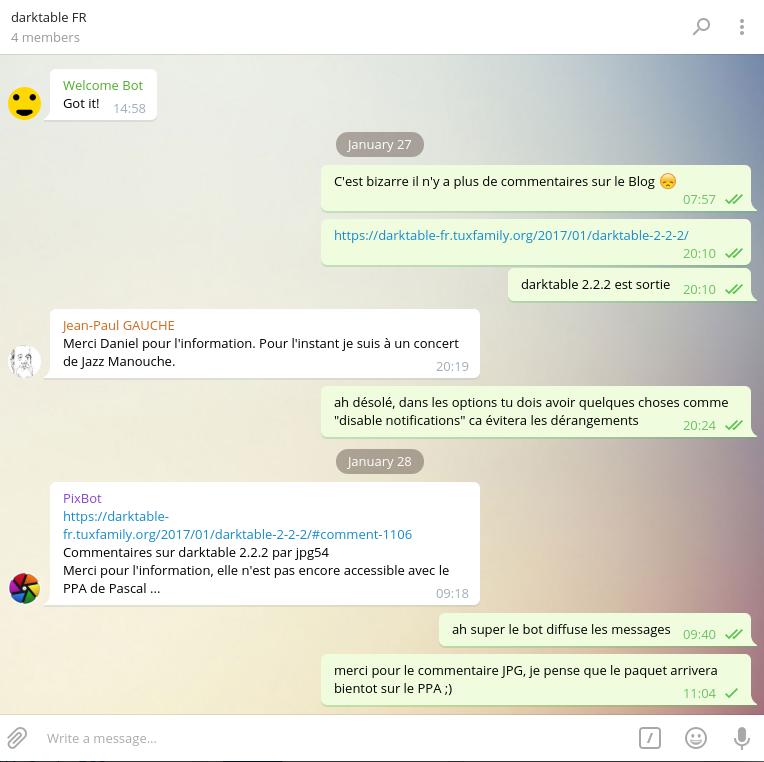The image size is (764, 762).
Task: Open PixBot's comment-1106 link
Action: (x=237, y=525)
